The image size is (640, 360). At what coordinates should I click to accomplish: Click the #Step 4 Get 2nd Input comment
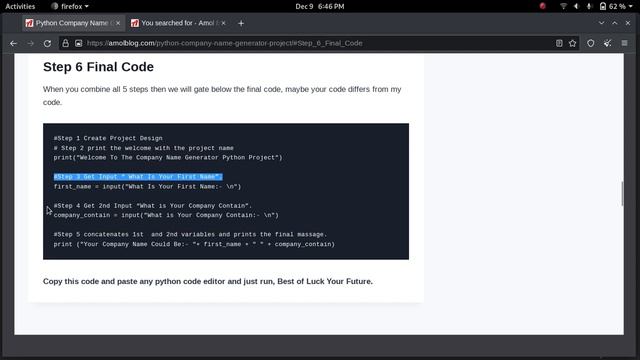(153, 206)
